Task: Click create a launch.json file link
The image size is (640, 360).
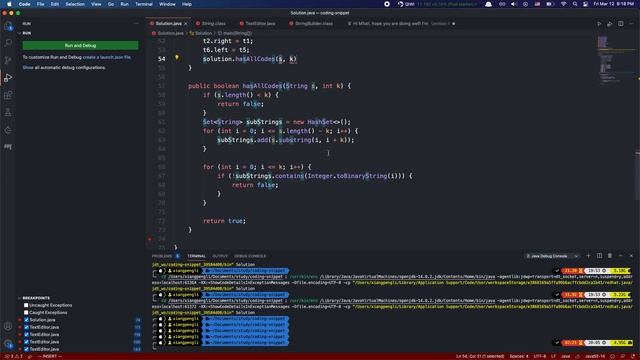Action: (107, 57)
